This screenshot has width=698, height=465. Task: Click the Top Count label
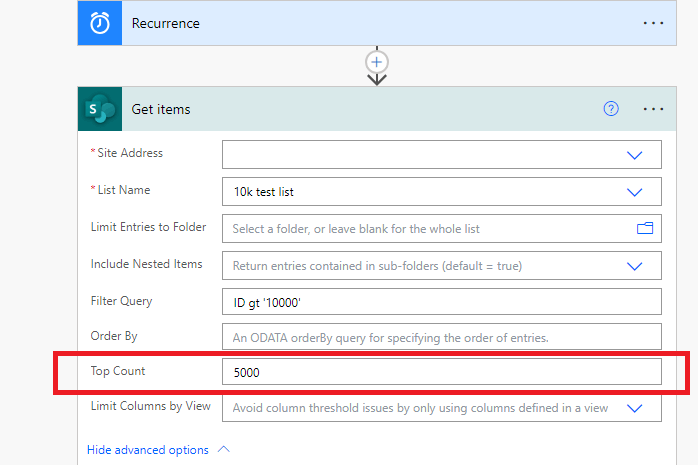point(118,371)
